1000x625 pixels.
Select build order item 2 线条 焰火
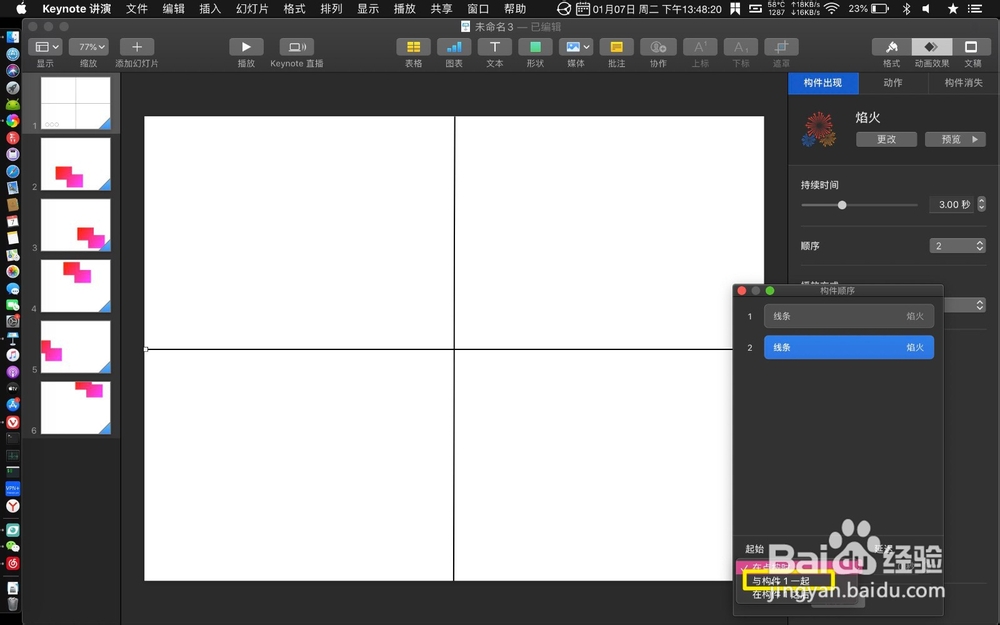click(x=848, y=347)
